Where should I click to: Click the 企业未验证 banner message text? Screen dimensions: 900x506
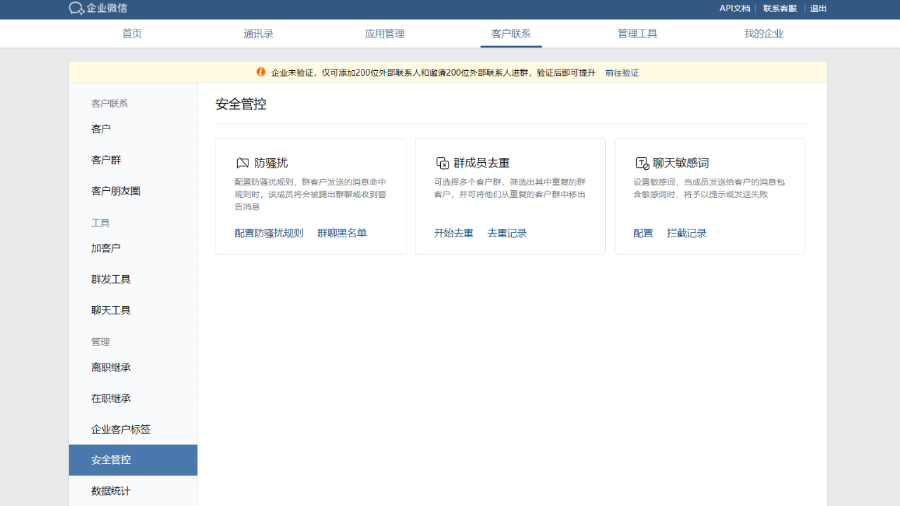(x=433, y=73)
